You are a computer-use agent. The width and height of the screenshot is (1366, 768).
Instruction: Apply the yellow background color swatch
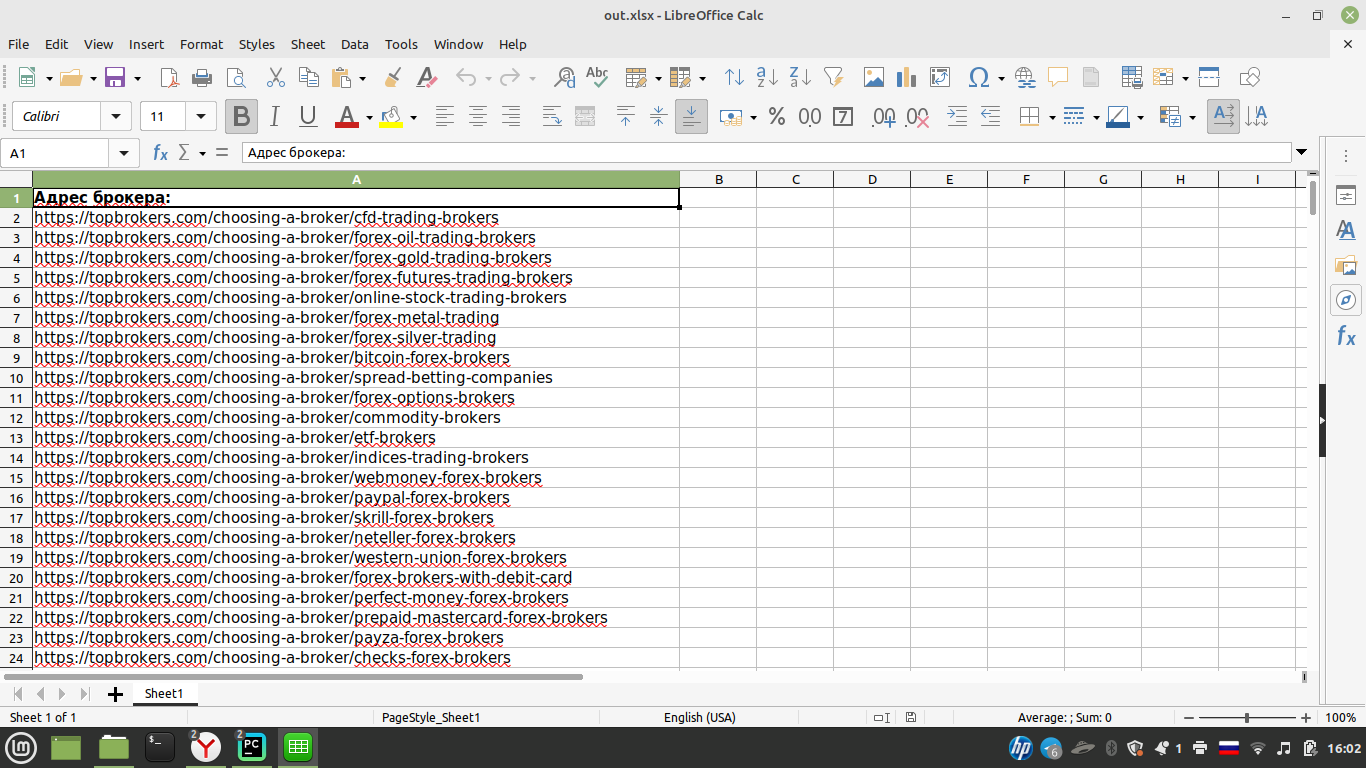coord(391,117)
